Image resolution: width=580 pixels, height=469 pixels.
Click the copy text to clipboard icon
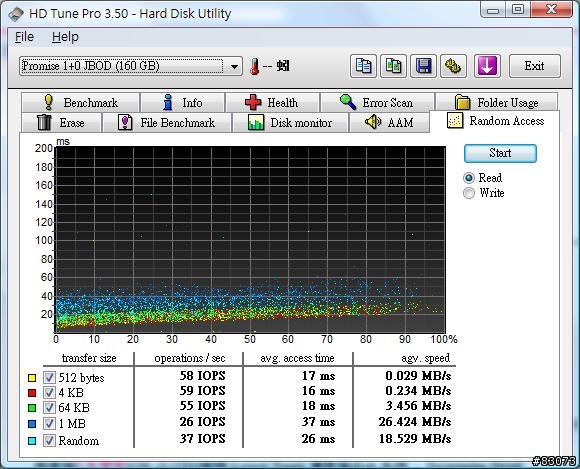pos(363,66)
